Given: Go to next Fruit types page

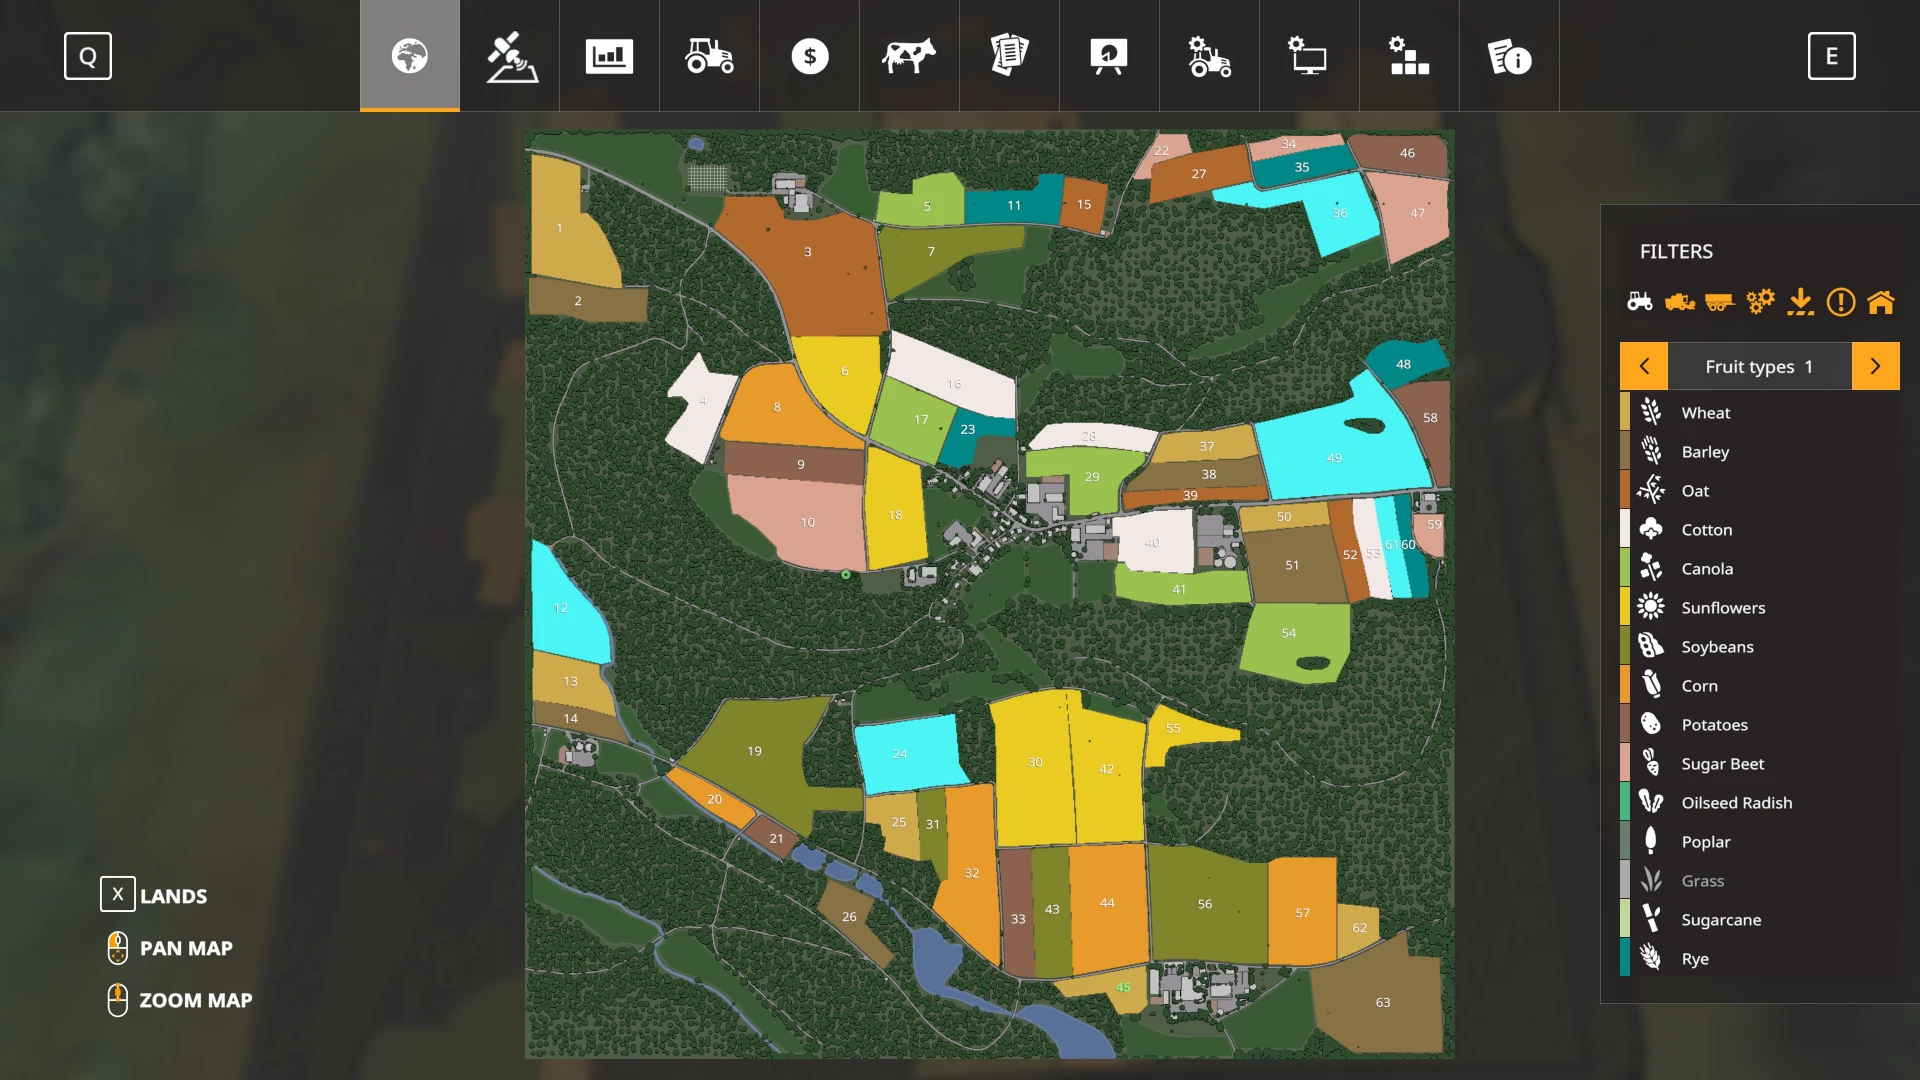Looking at the screenshot, I should (1875, 366).
